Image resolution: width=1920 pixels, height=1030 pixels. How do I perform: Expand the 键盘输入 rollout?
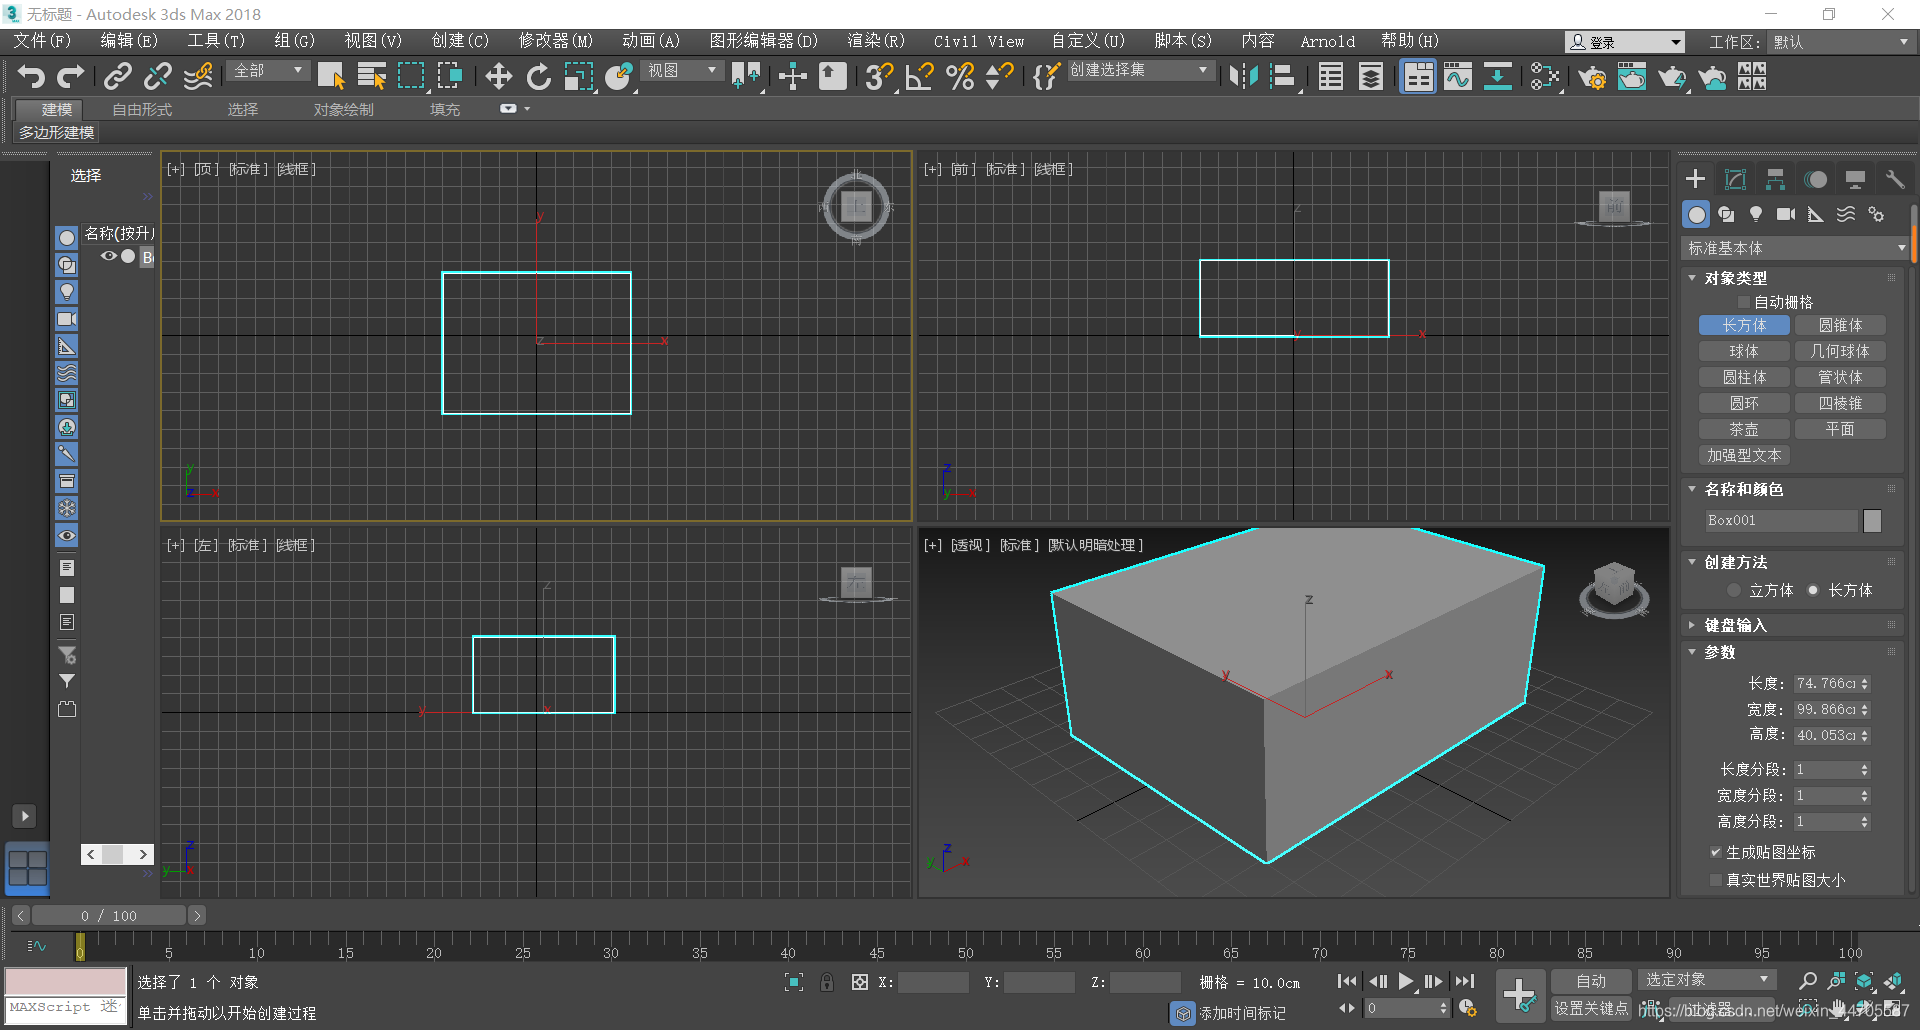(1735, 625)
